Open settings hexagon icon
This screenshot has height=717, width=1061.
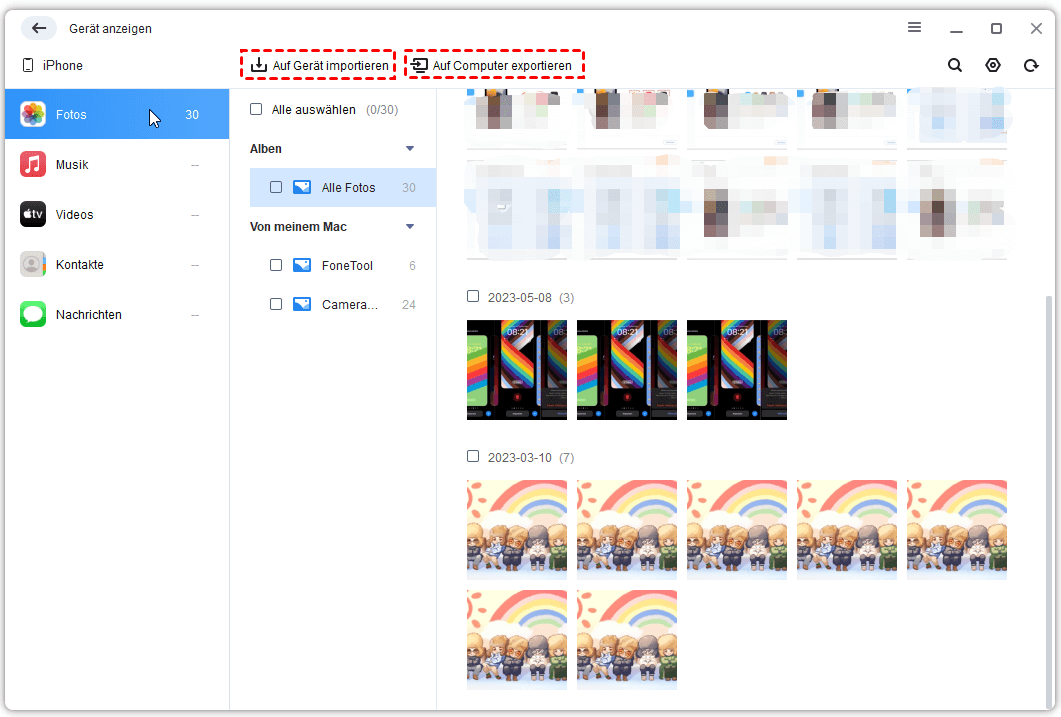coord(993,65)
